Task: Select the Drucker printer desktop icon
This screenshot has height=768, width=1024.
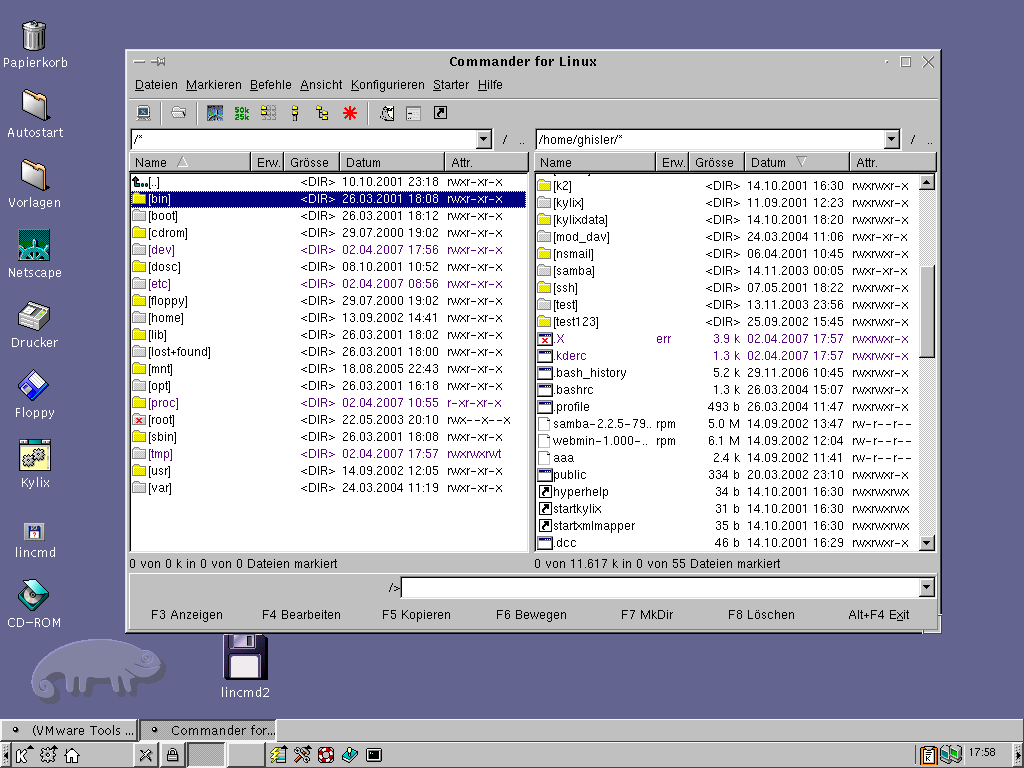Action: [35, 325]
